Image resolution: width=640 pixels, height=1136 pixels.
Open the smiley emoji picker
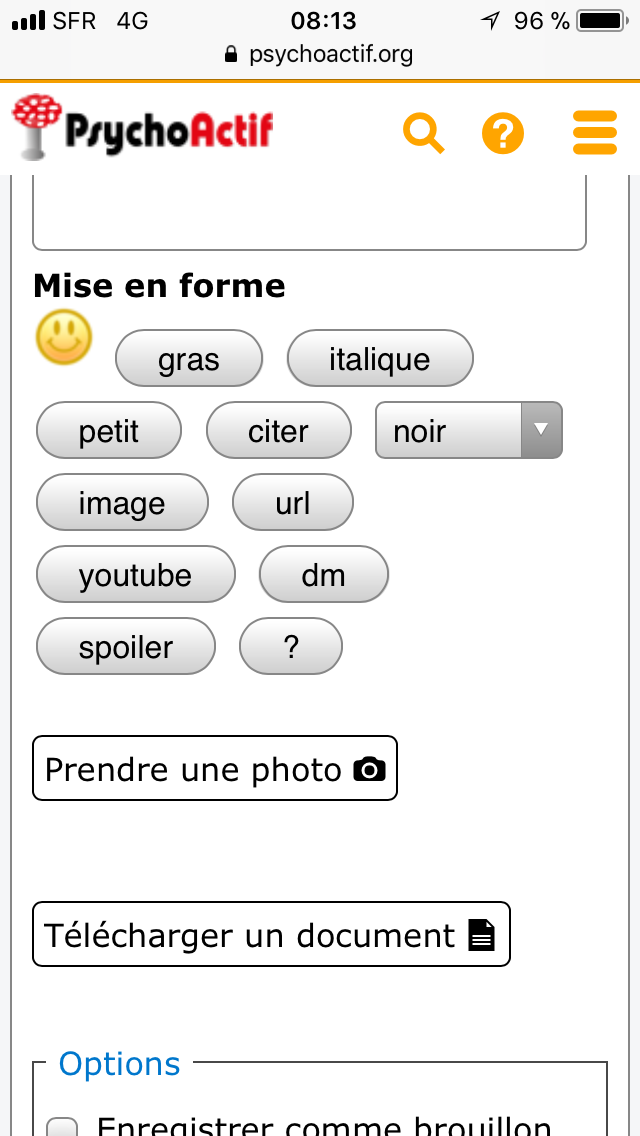click(65, 337)
